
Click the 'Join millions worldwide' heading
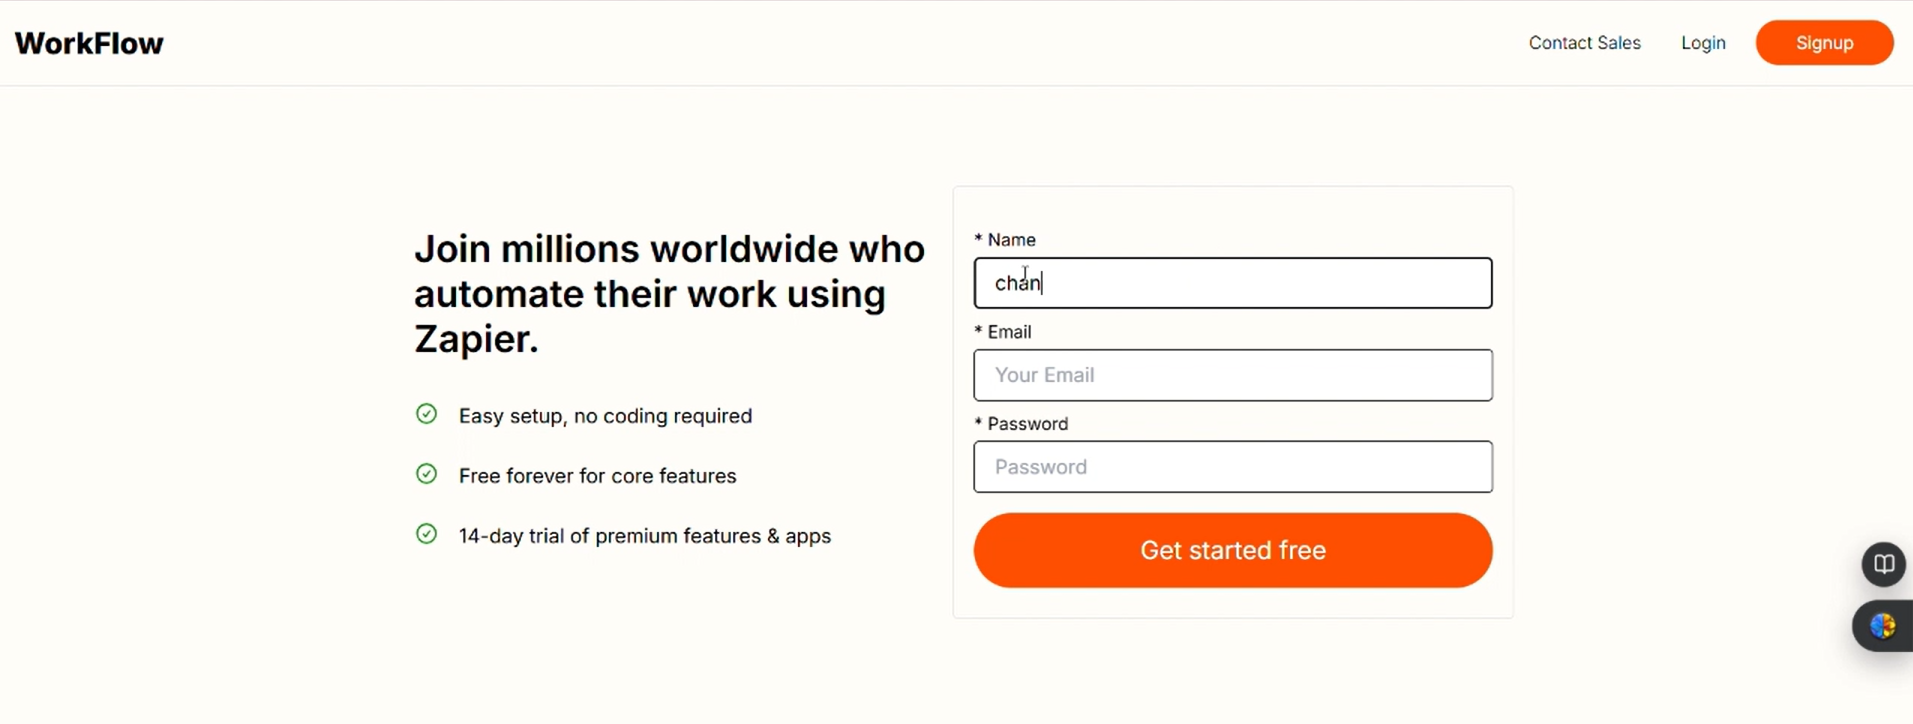(669, 294)
